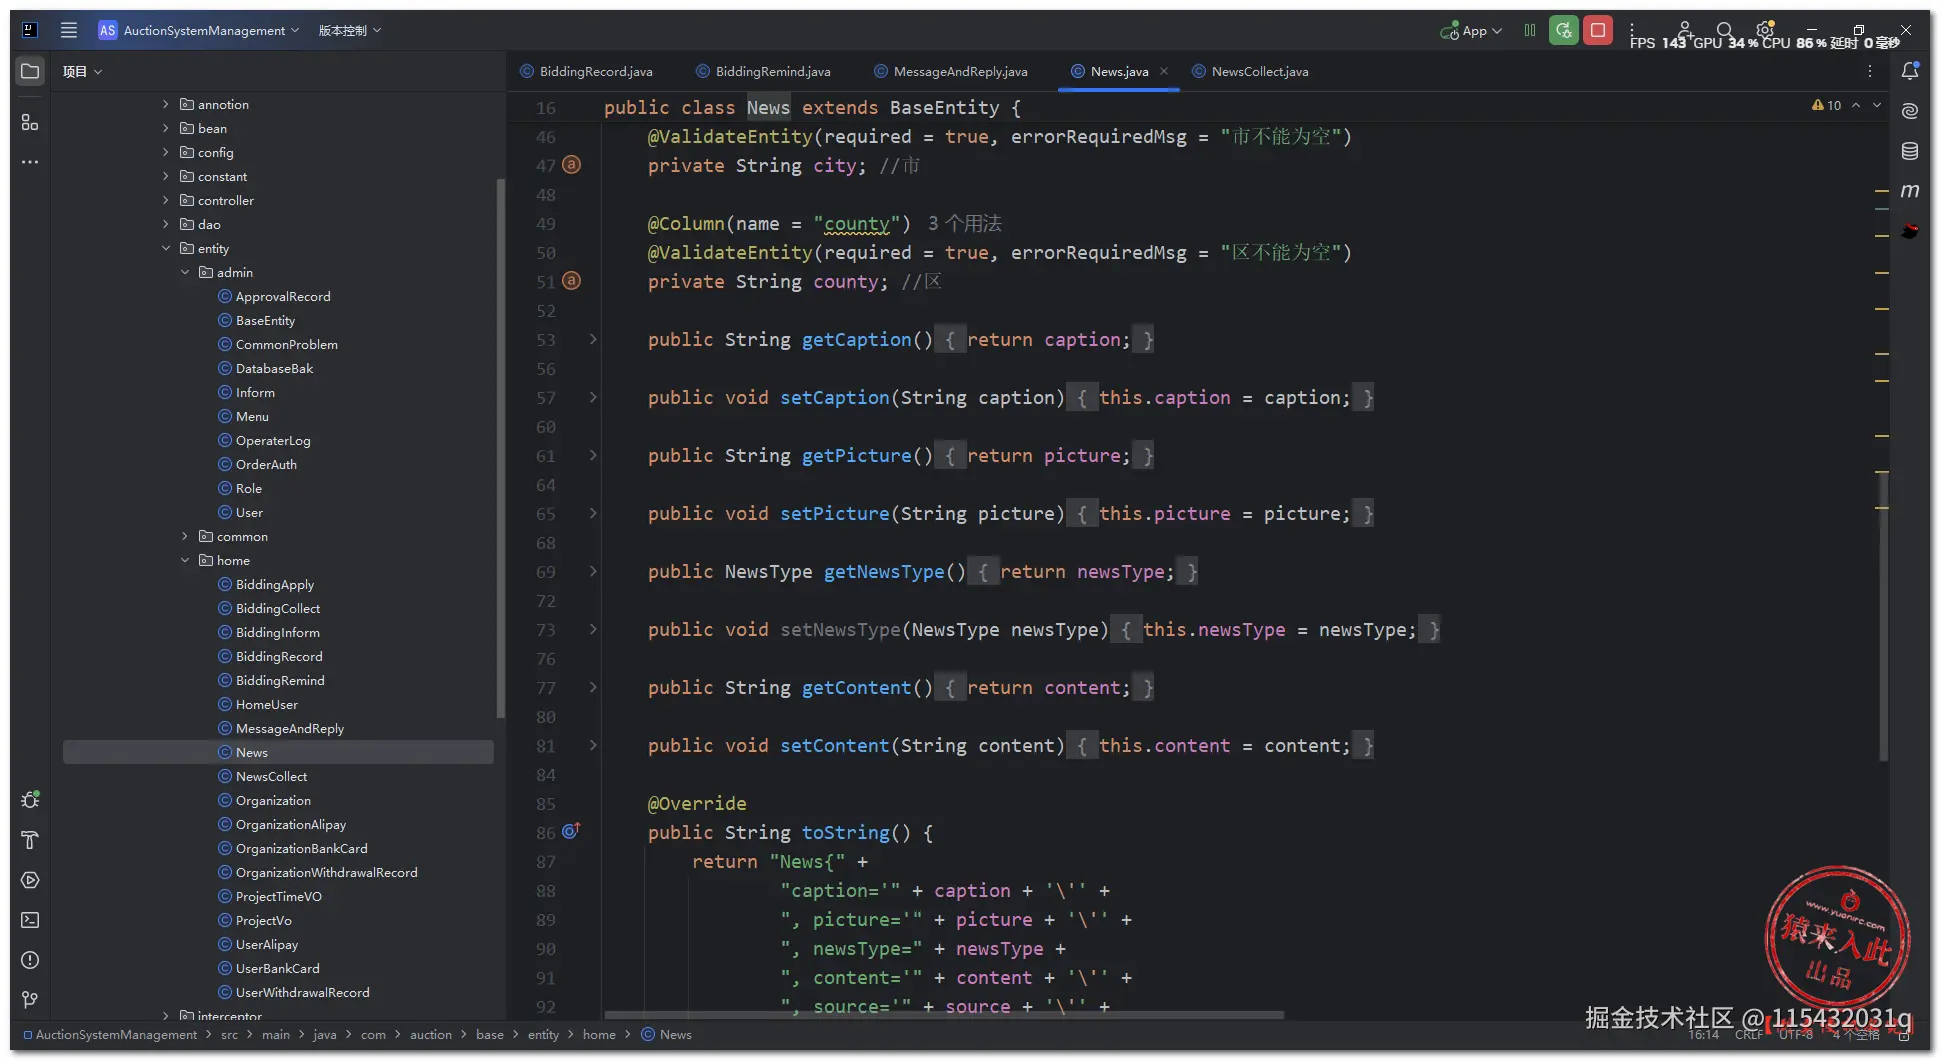Click the override gutter icon on line 86

(x=571, y=831)
